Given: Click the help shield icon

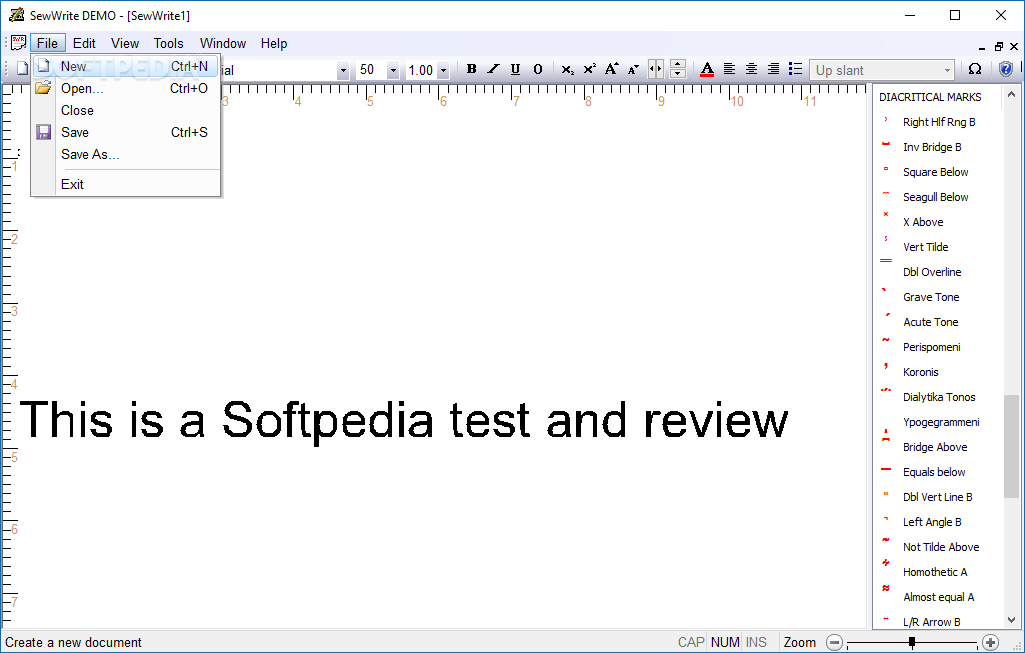Looking at the screenshot, I should [1006, 69].
